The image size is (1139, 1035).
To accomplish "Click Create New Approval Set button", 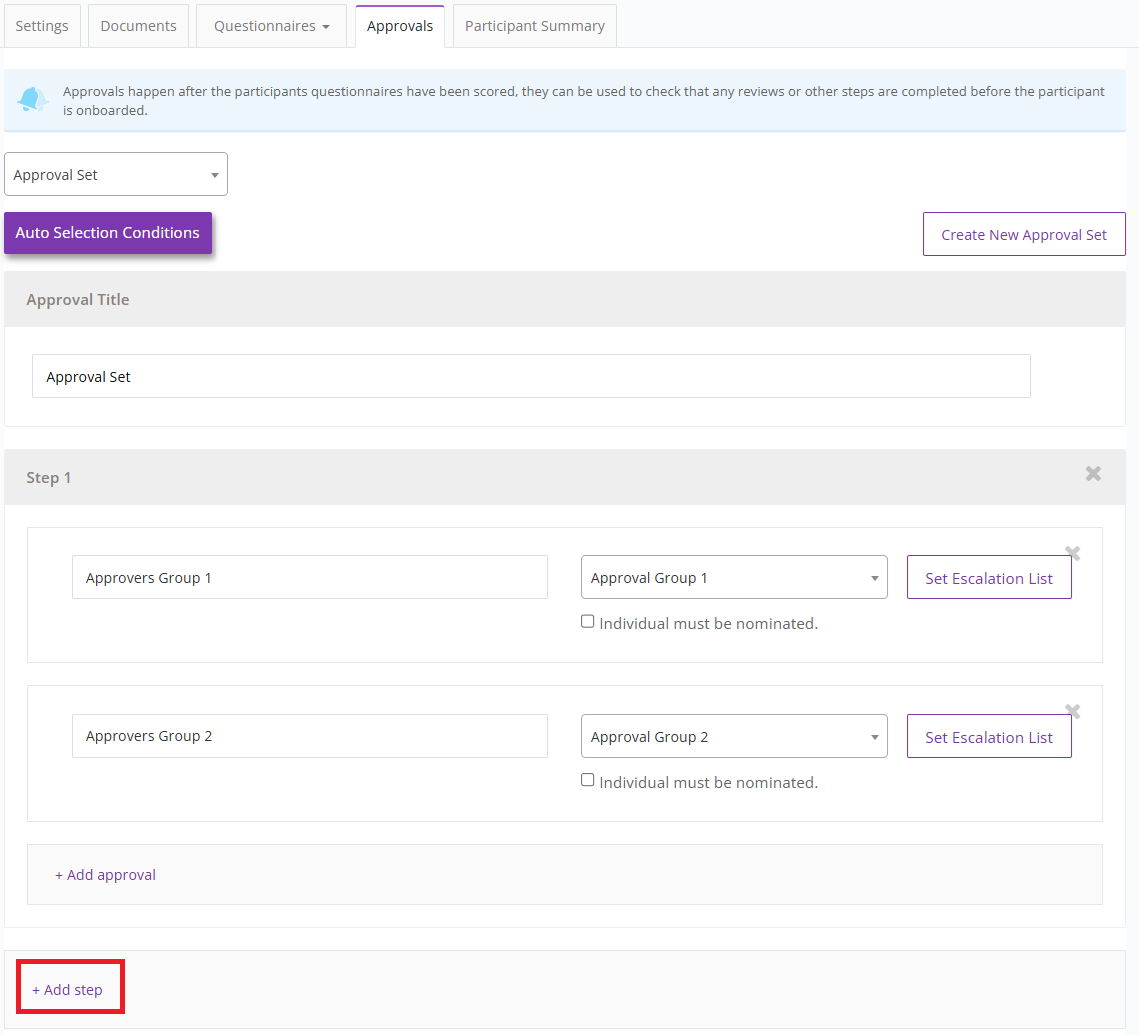I will click(x=1024, y=235).
